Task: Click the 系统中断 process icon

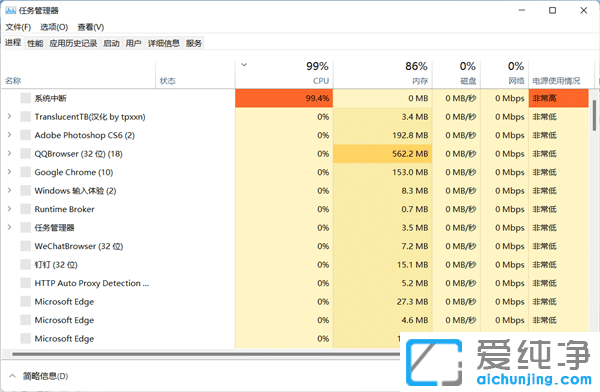Action: point(26,98)
